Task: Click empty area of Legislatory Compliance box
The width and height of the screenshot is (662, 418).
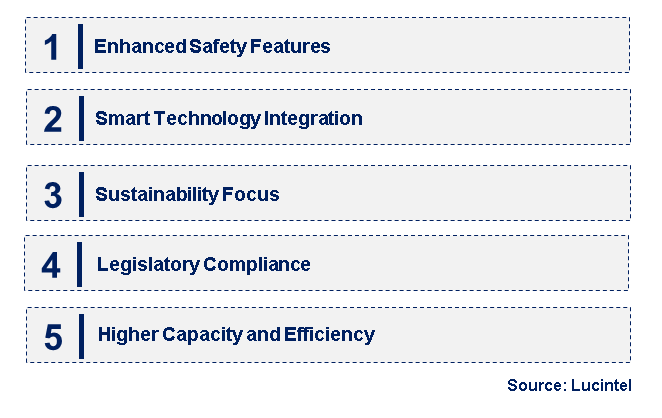Action: 469,263
